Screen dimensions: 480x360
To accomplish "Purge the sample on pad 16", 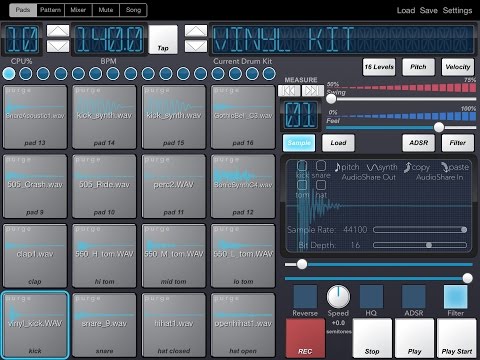I will click(x=226, y=90).
